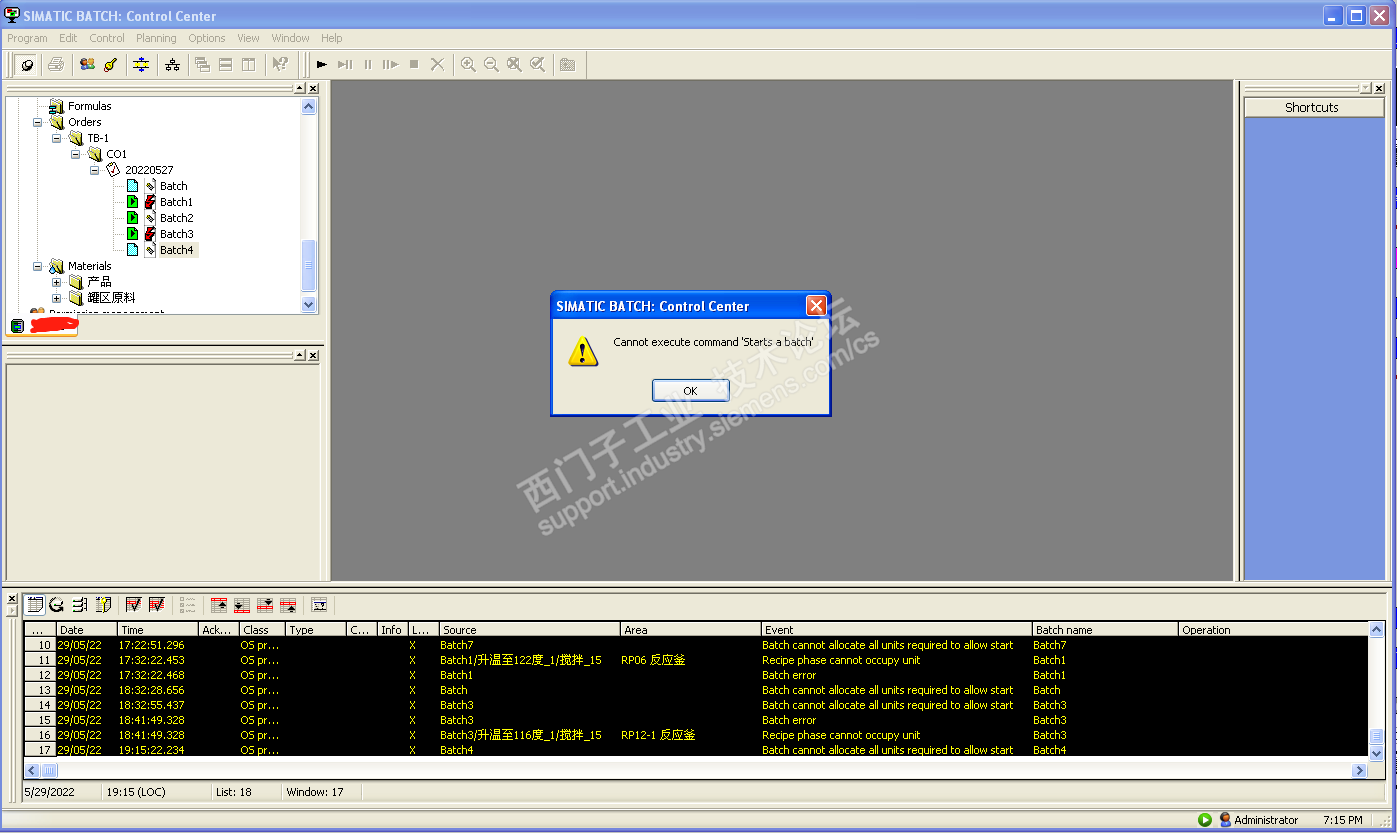Click the first red check mark acknowledge icon
Viewport: 1397px width, 833px height.
pos(133,605)
